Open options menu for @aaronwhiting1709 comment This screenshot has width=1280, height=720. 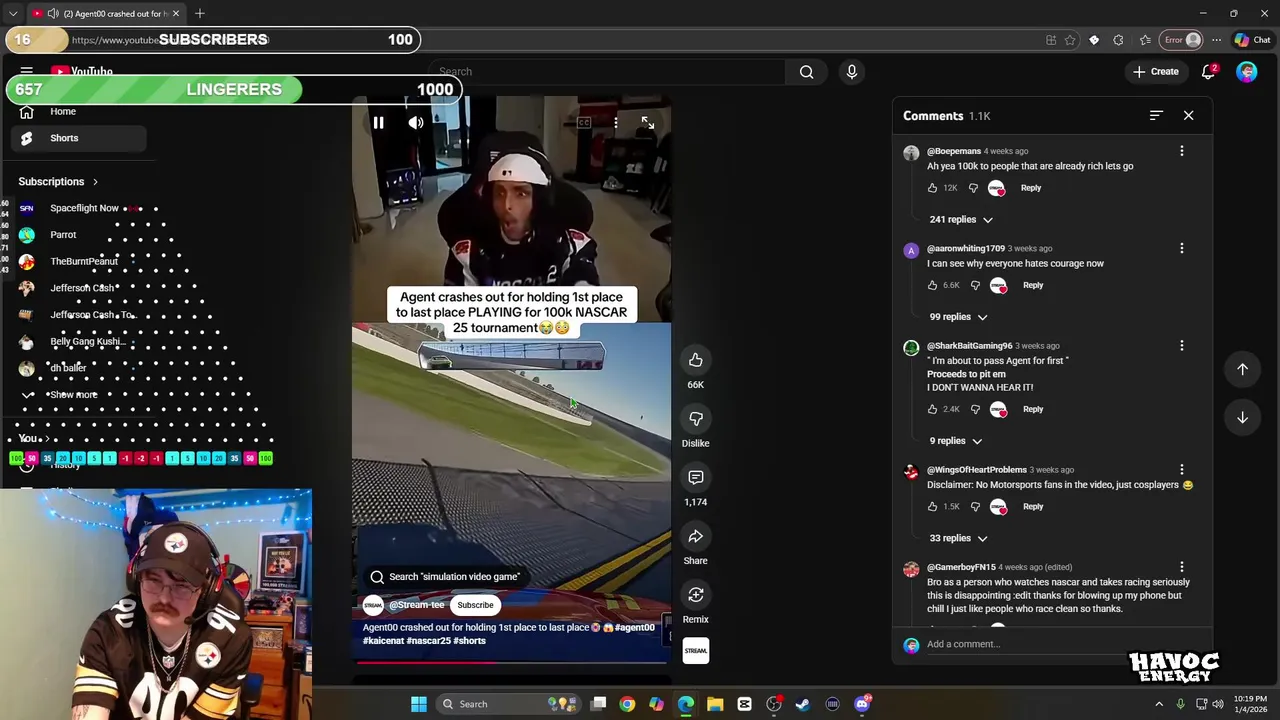1182,248
